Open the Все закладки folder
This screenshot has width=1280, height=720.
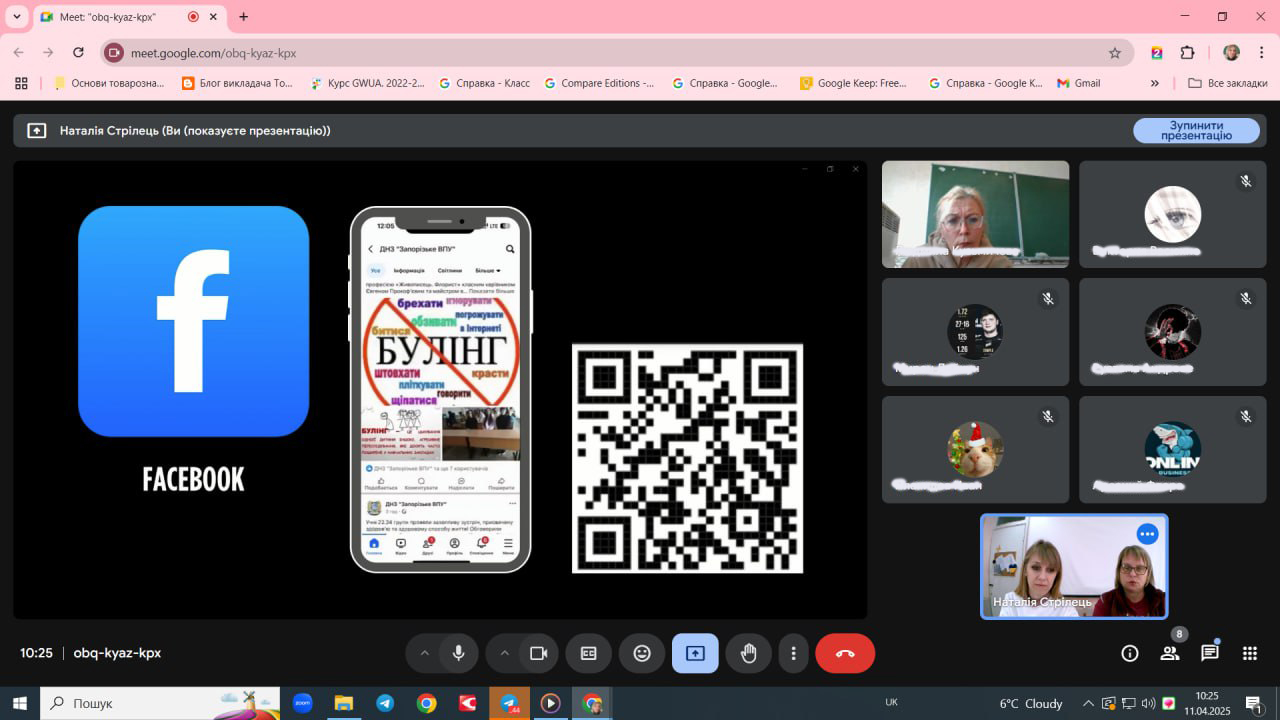point(1227,83)
